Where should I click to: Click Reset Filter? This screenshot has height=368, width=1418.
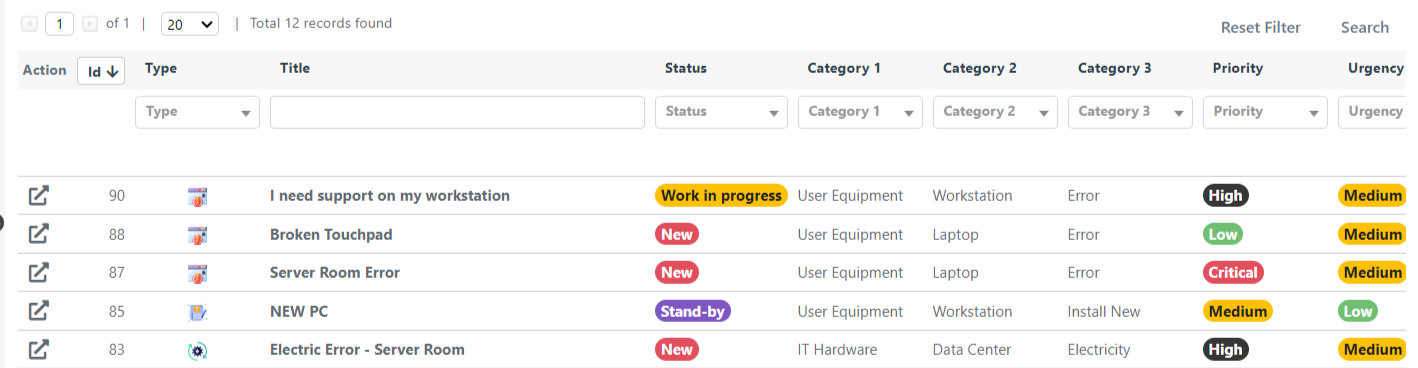tap(1261, 27)
